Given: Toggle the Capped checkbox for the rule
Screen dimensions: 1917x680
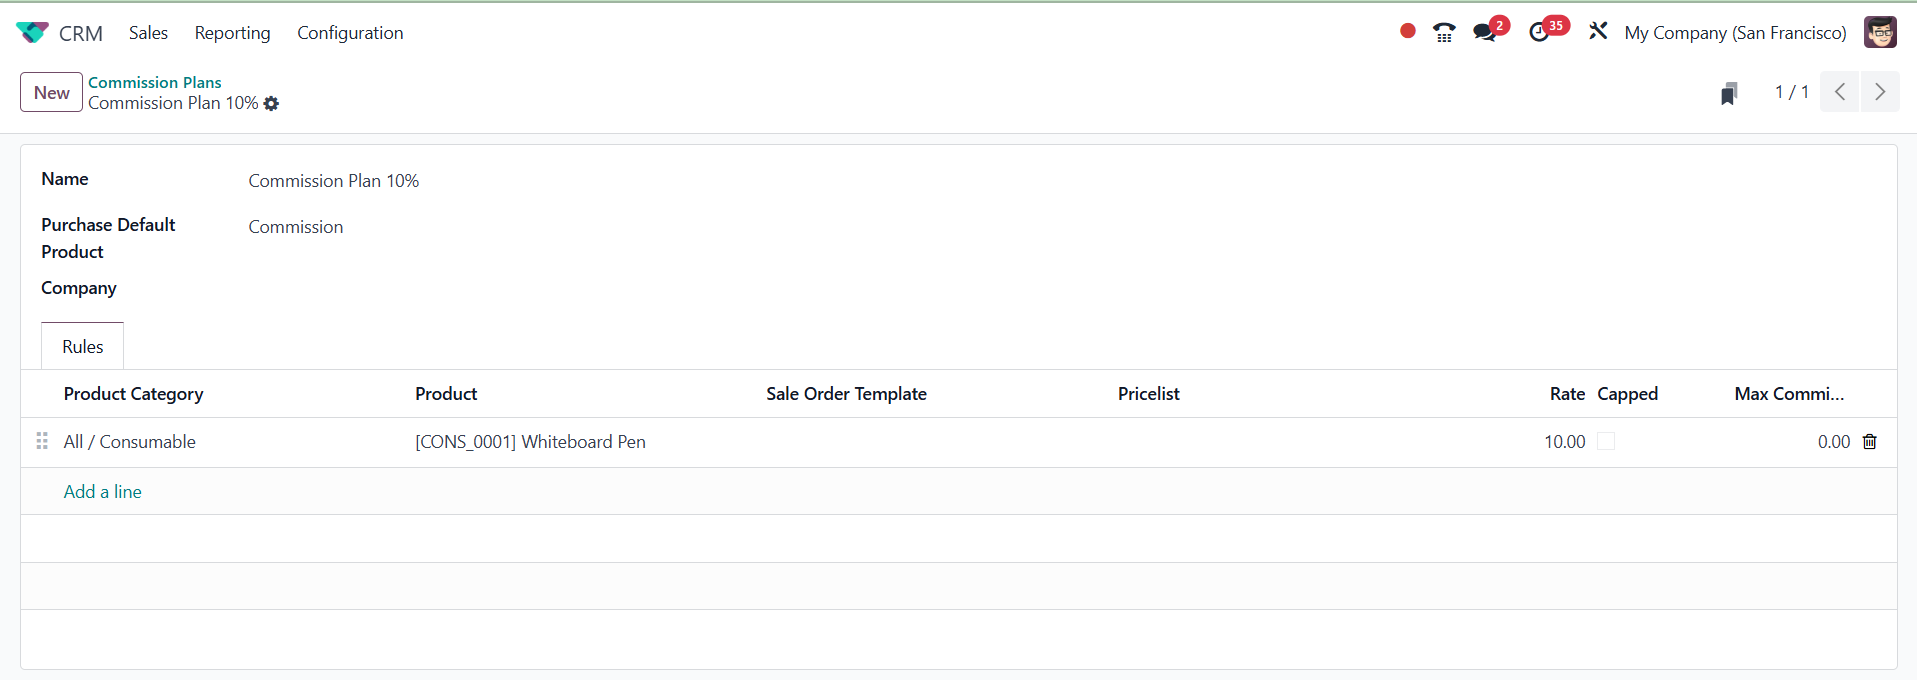Looking at the screenshot, I should coord(1606,442).
